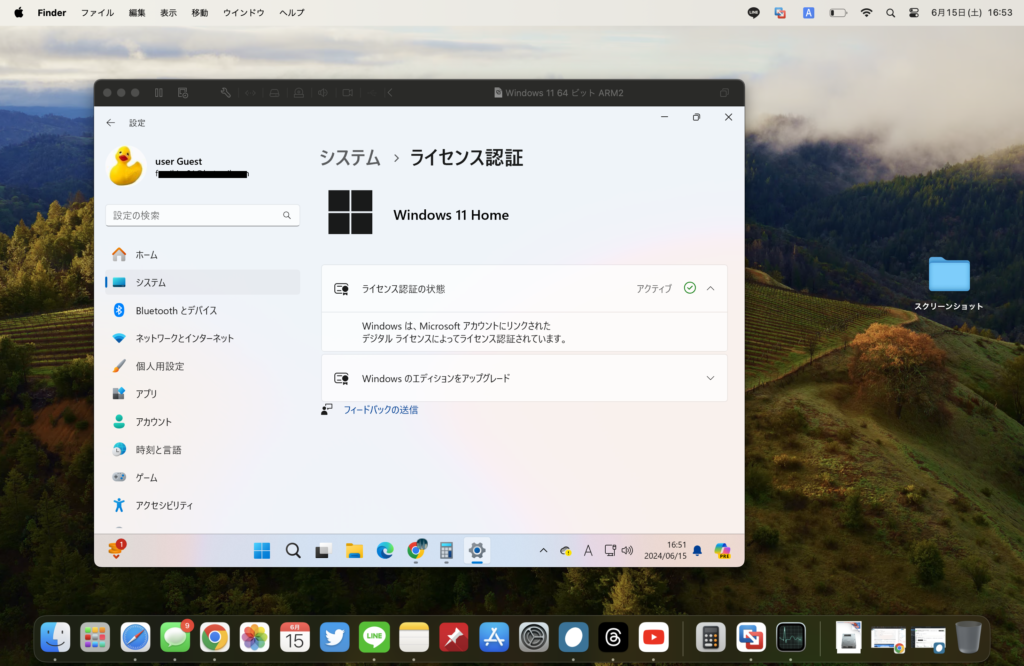1024x666 pixels.
Task: Click the Calculator icon in the Windows taskbar
Action: point(446,550)
